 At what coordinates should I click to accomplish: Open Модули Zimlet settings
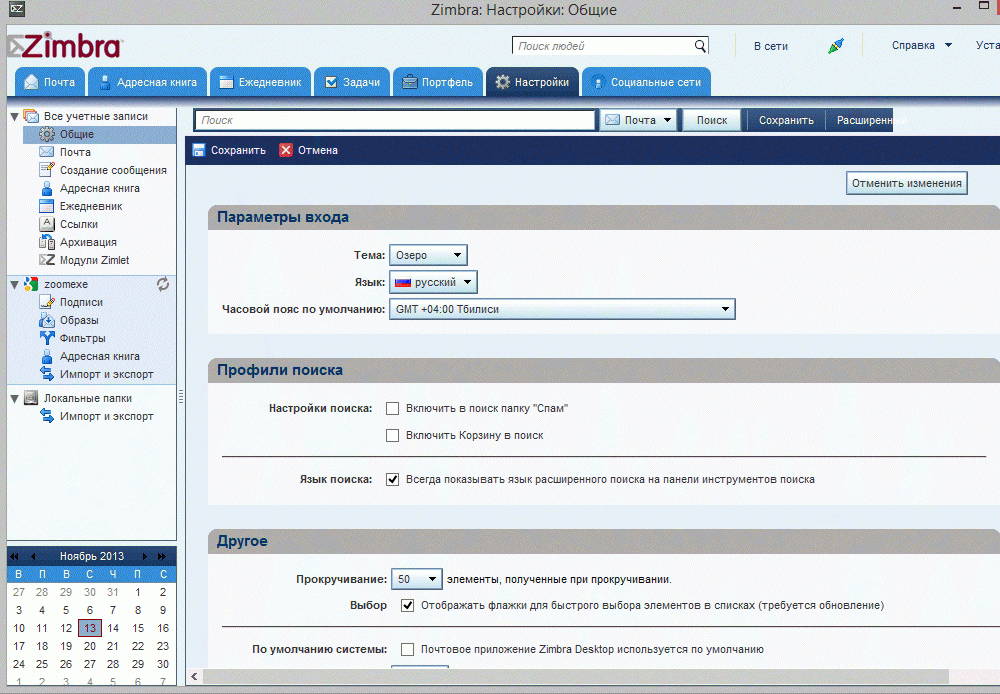(x=94, y=260)
